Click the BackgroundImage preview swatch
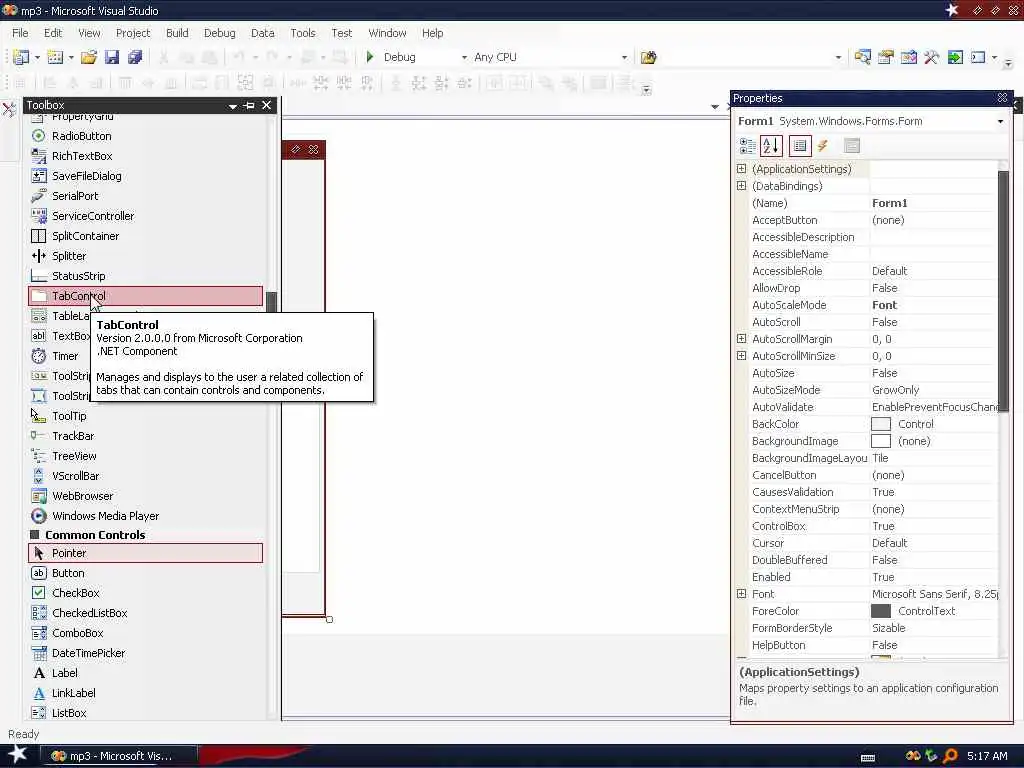Viewport: 1024px width, 768px height. 880,441
